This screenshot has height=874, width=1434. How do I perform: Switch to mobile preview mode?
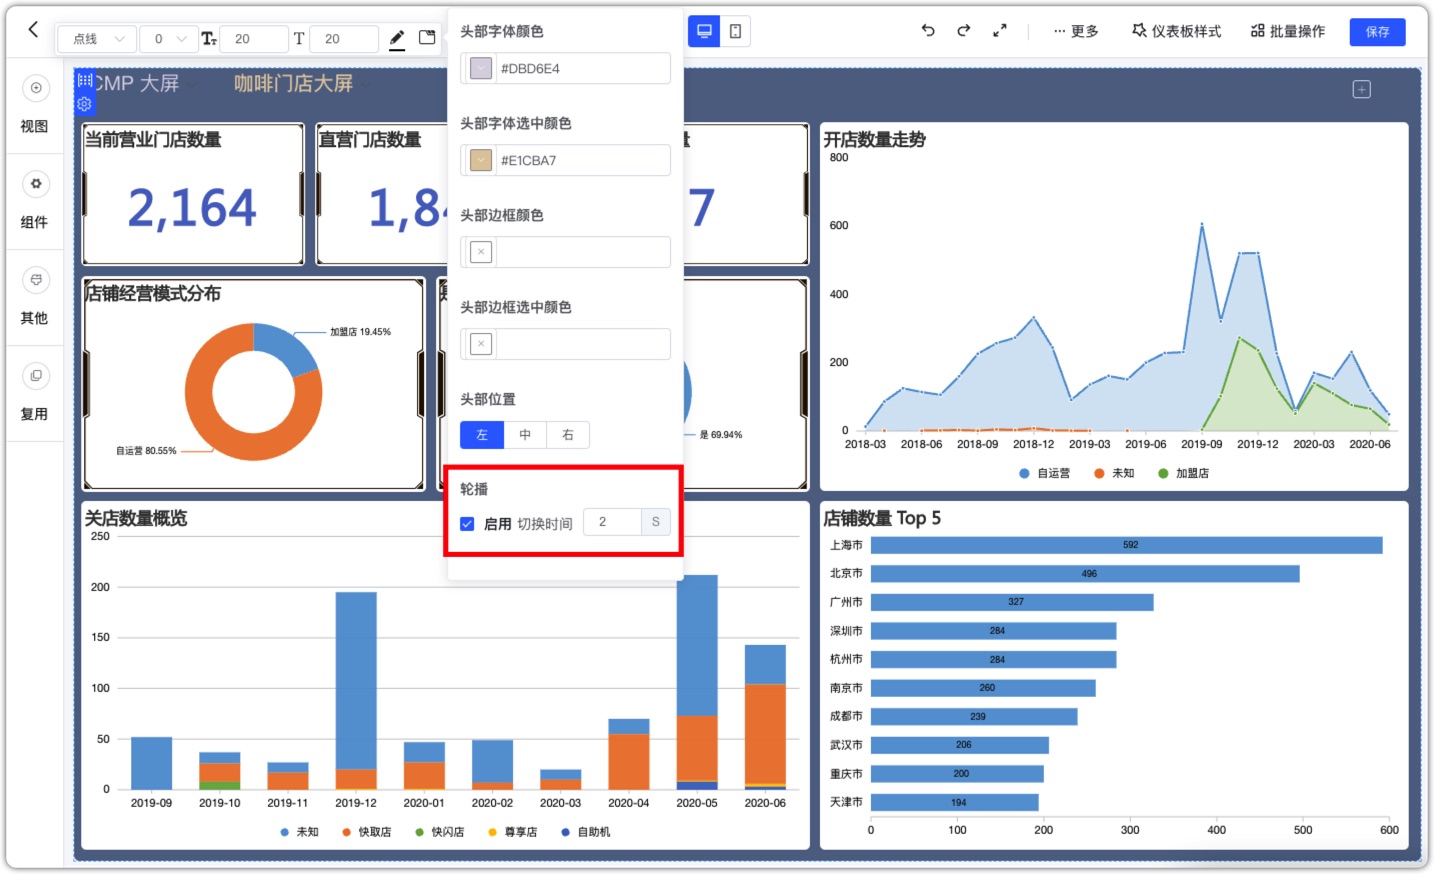(735, 31)
